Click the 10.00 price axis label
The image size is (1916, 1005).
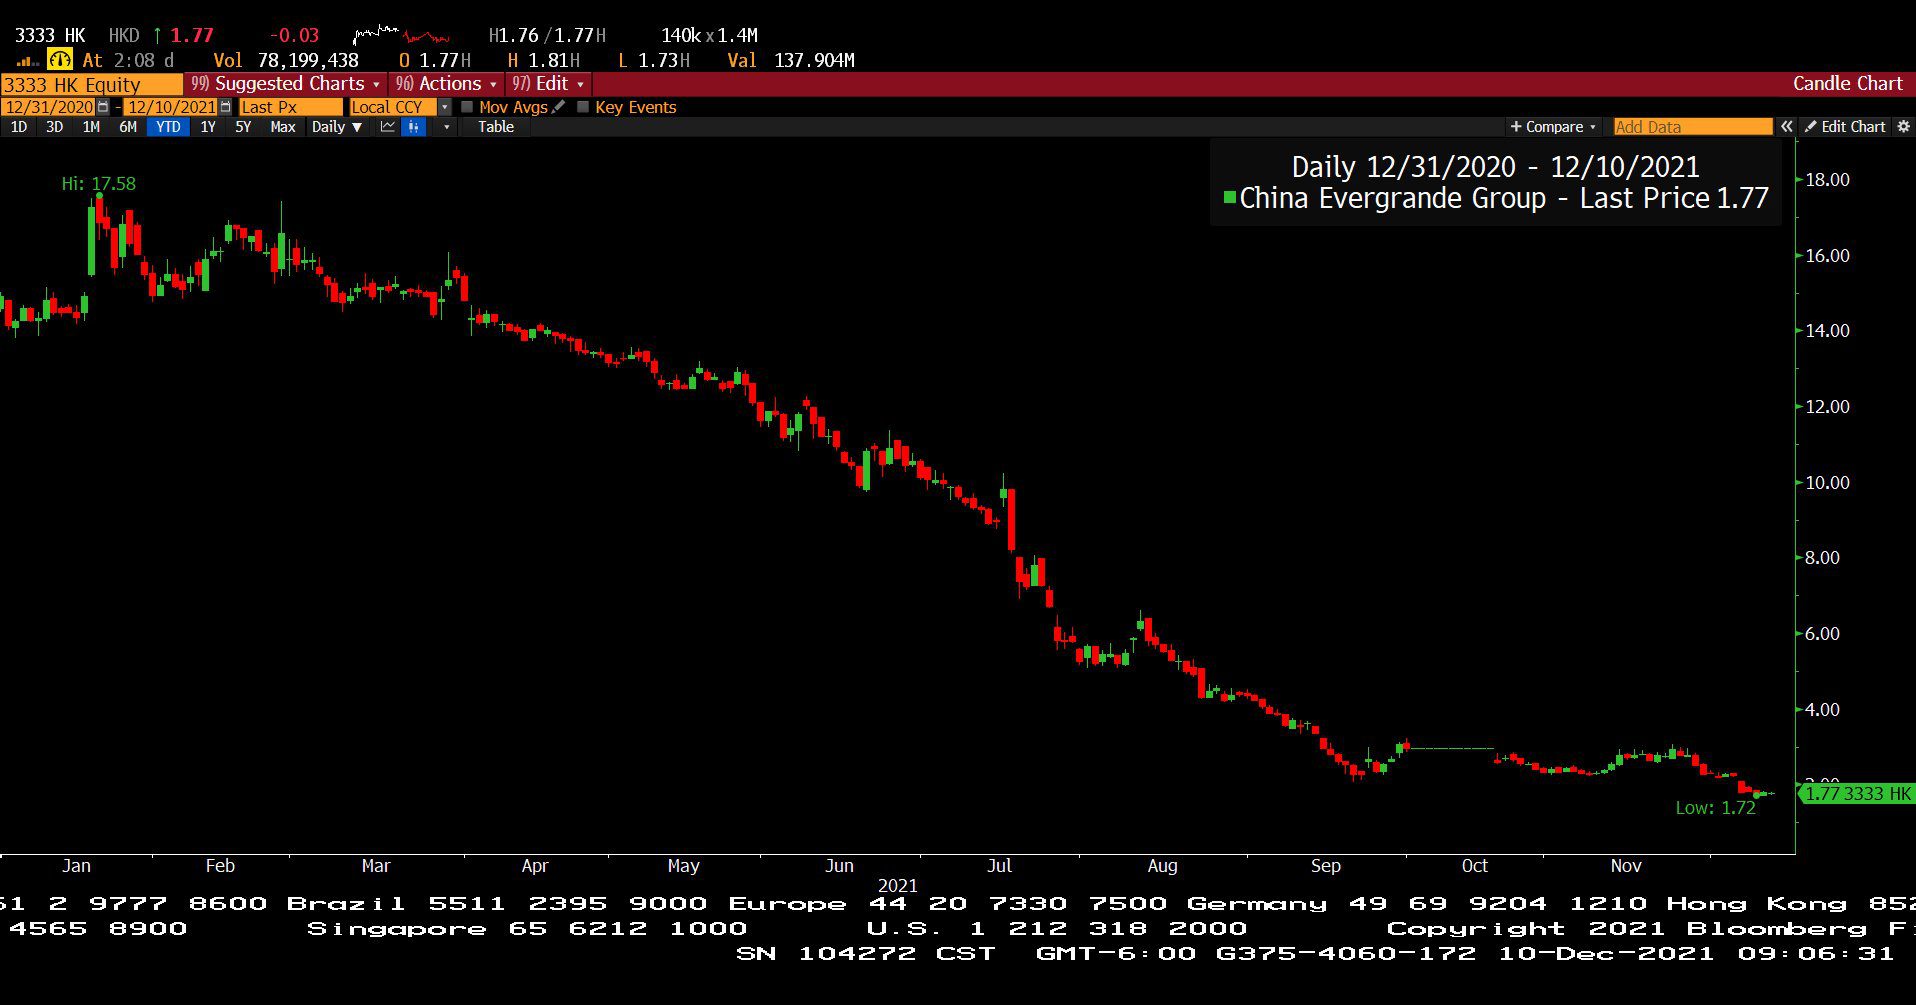[x=1827, y=482]
